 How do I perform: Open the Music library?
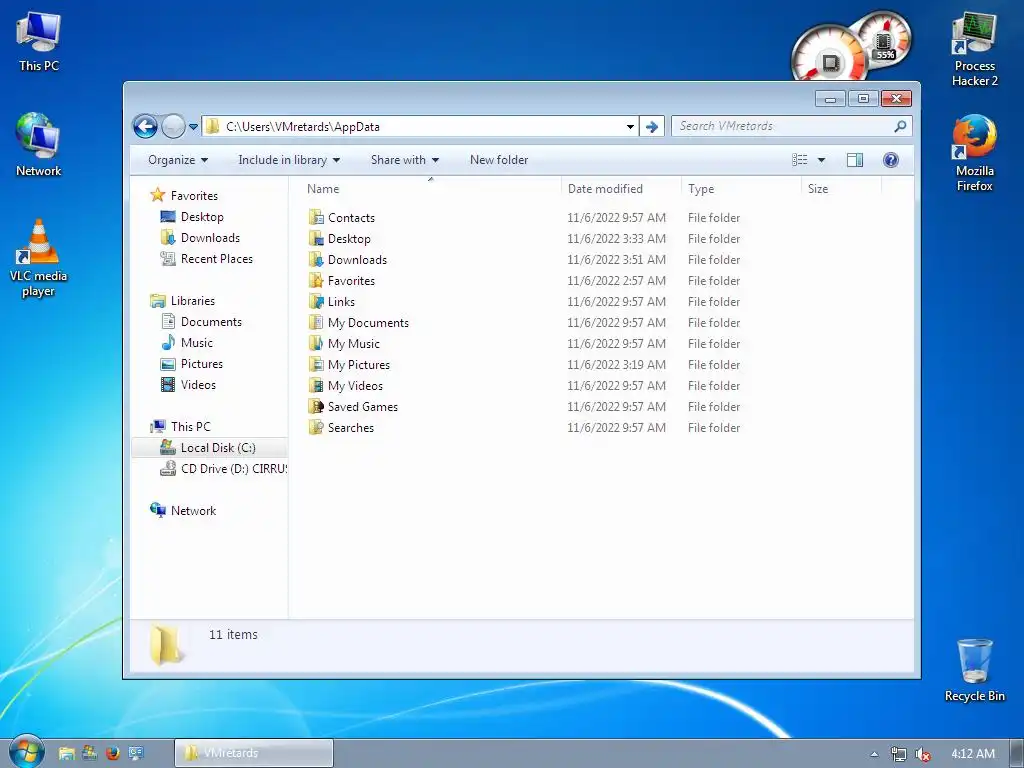[187, 342]
